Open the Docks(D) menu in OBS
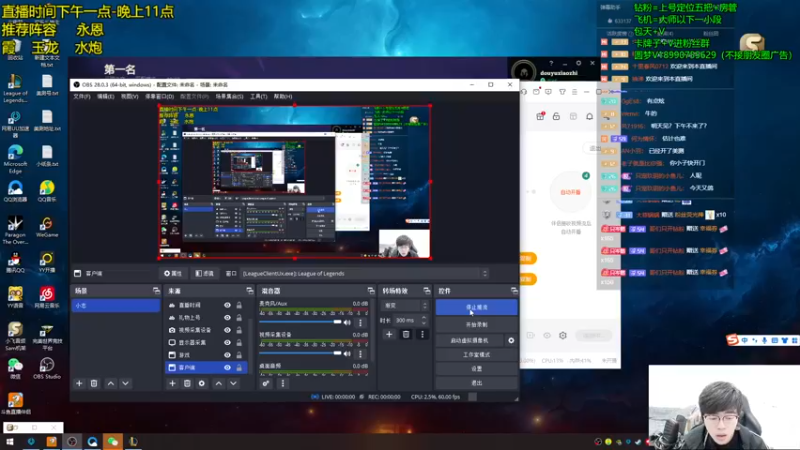Image resolution: width=800 pixels, height=450 pixels. [160, 96]
